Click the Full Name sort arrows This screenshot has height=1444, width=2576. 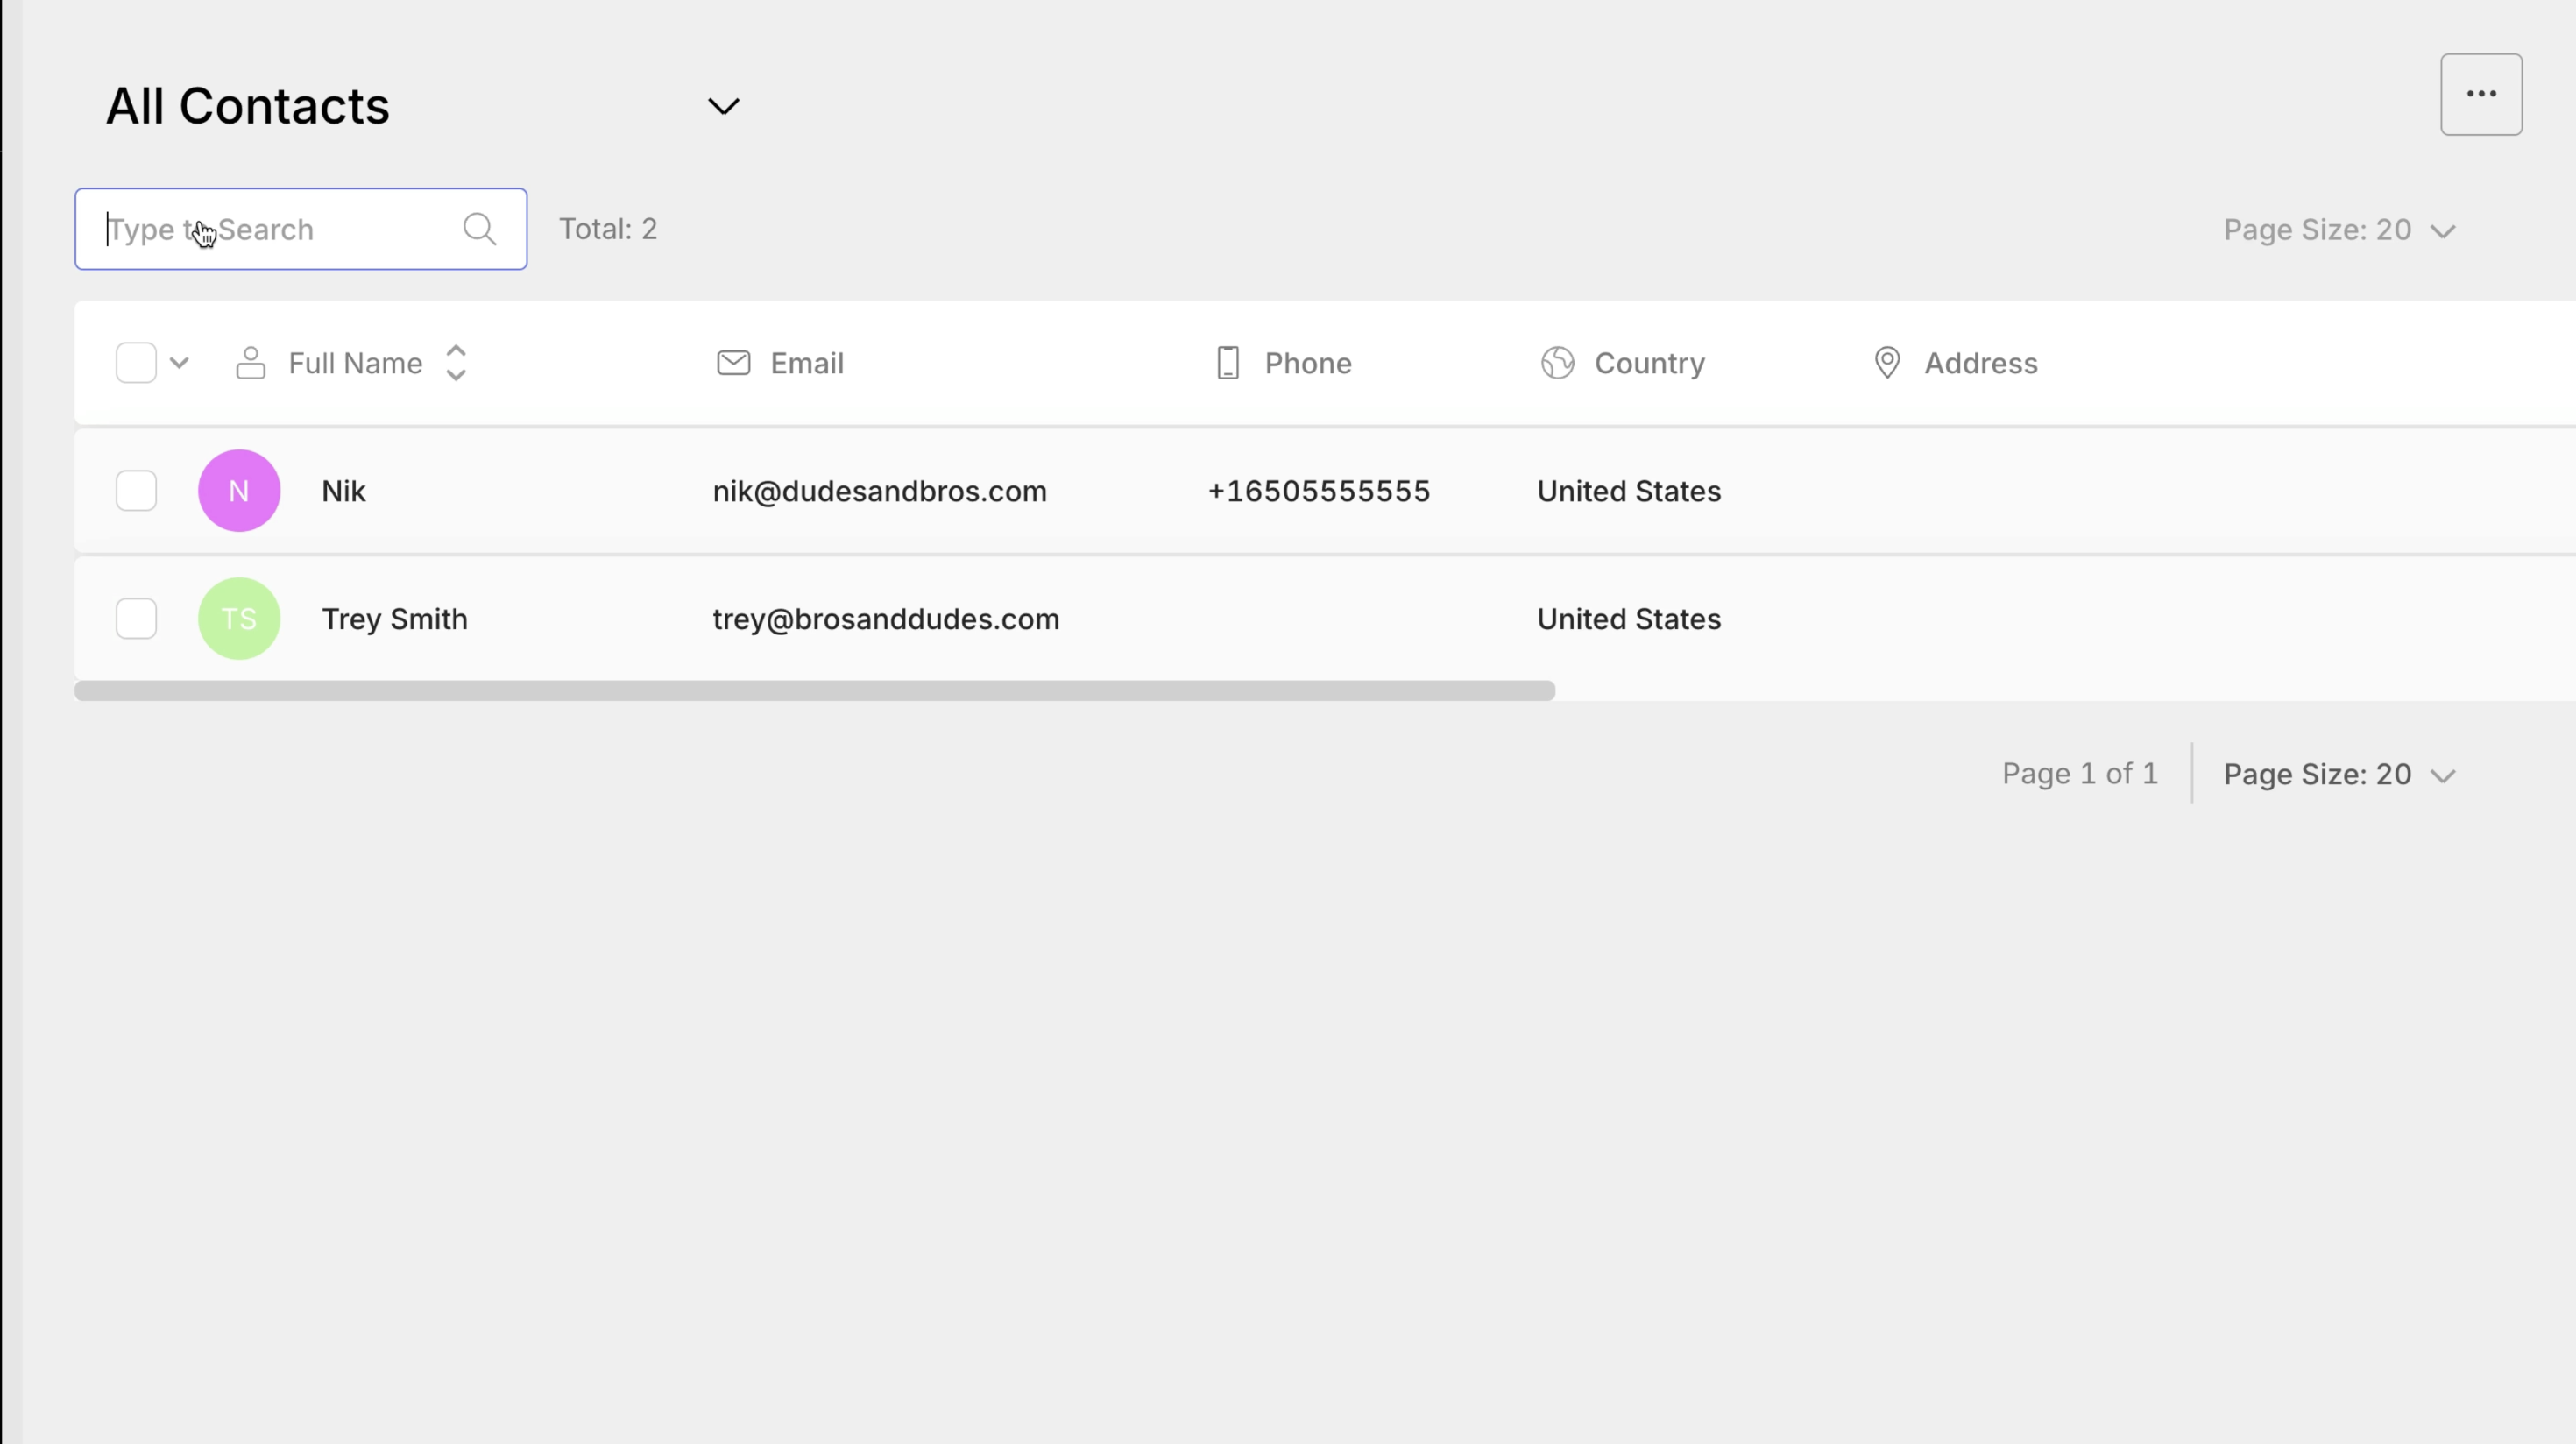click(x=456, y=363)
